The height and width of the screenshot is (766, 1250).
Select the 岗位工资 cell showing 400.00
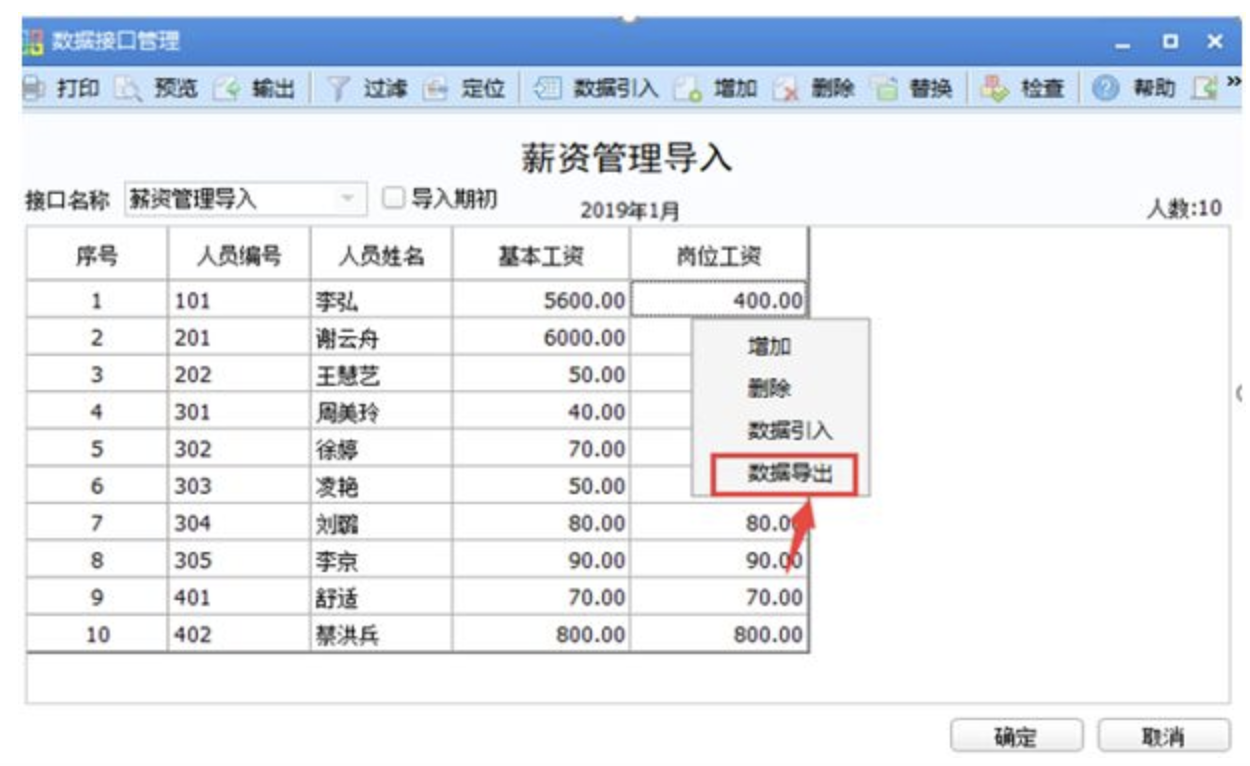(719, 300)
